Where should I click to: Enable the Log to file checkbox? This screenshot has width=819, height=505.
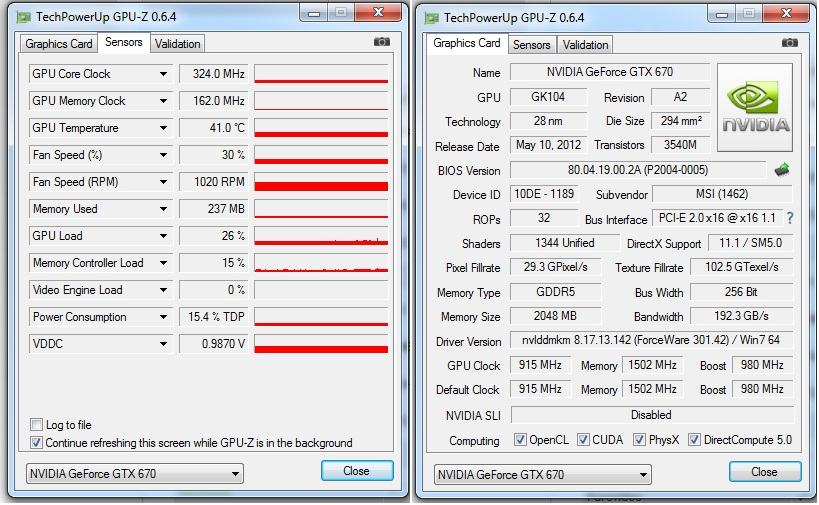(x=36, y=424)
